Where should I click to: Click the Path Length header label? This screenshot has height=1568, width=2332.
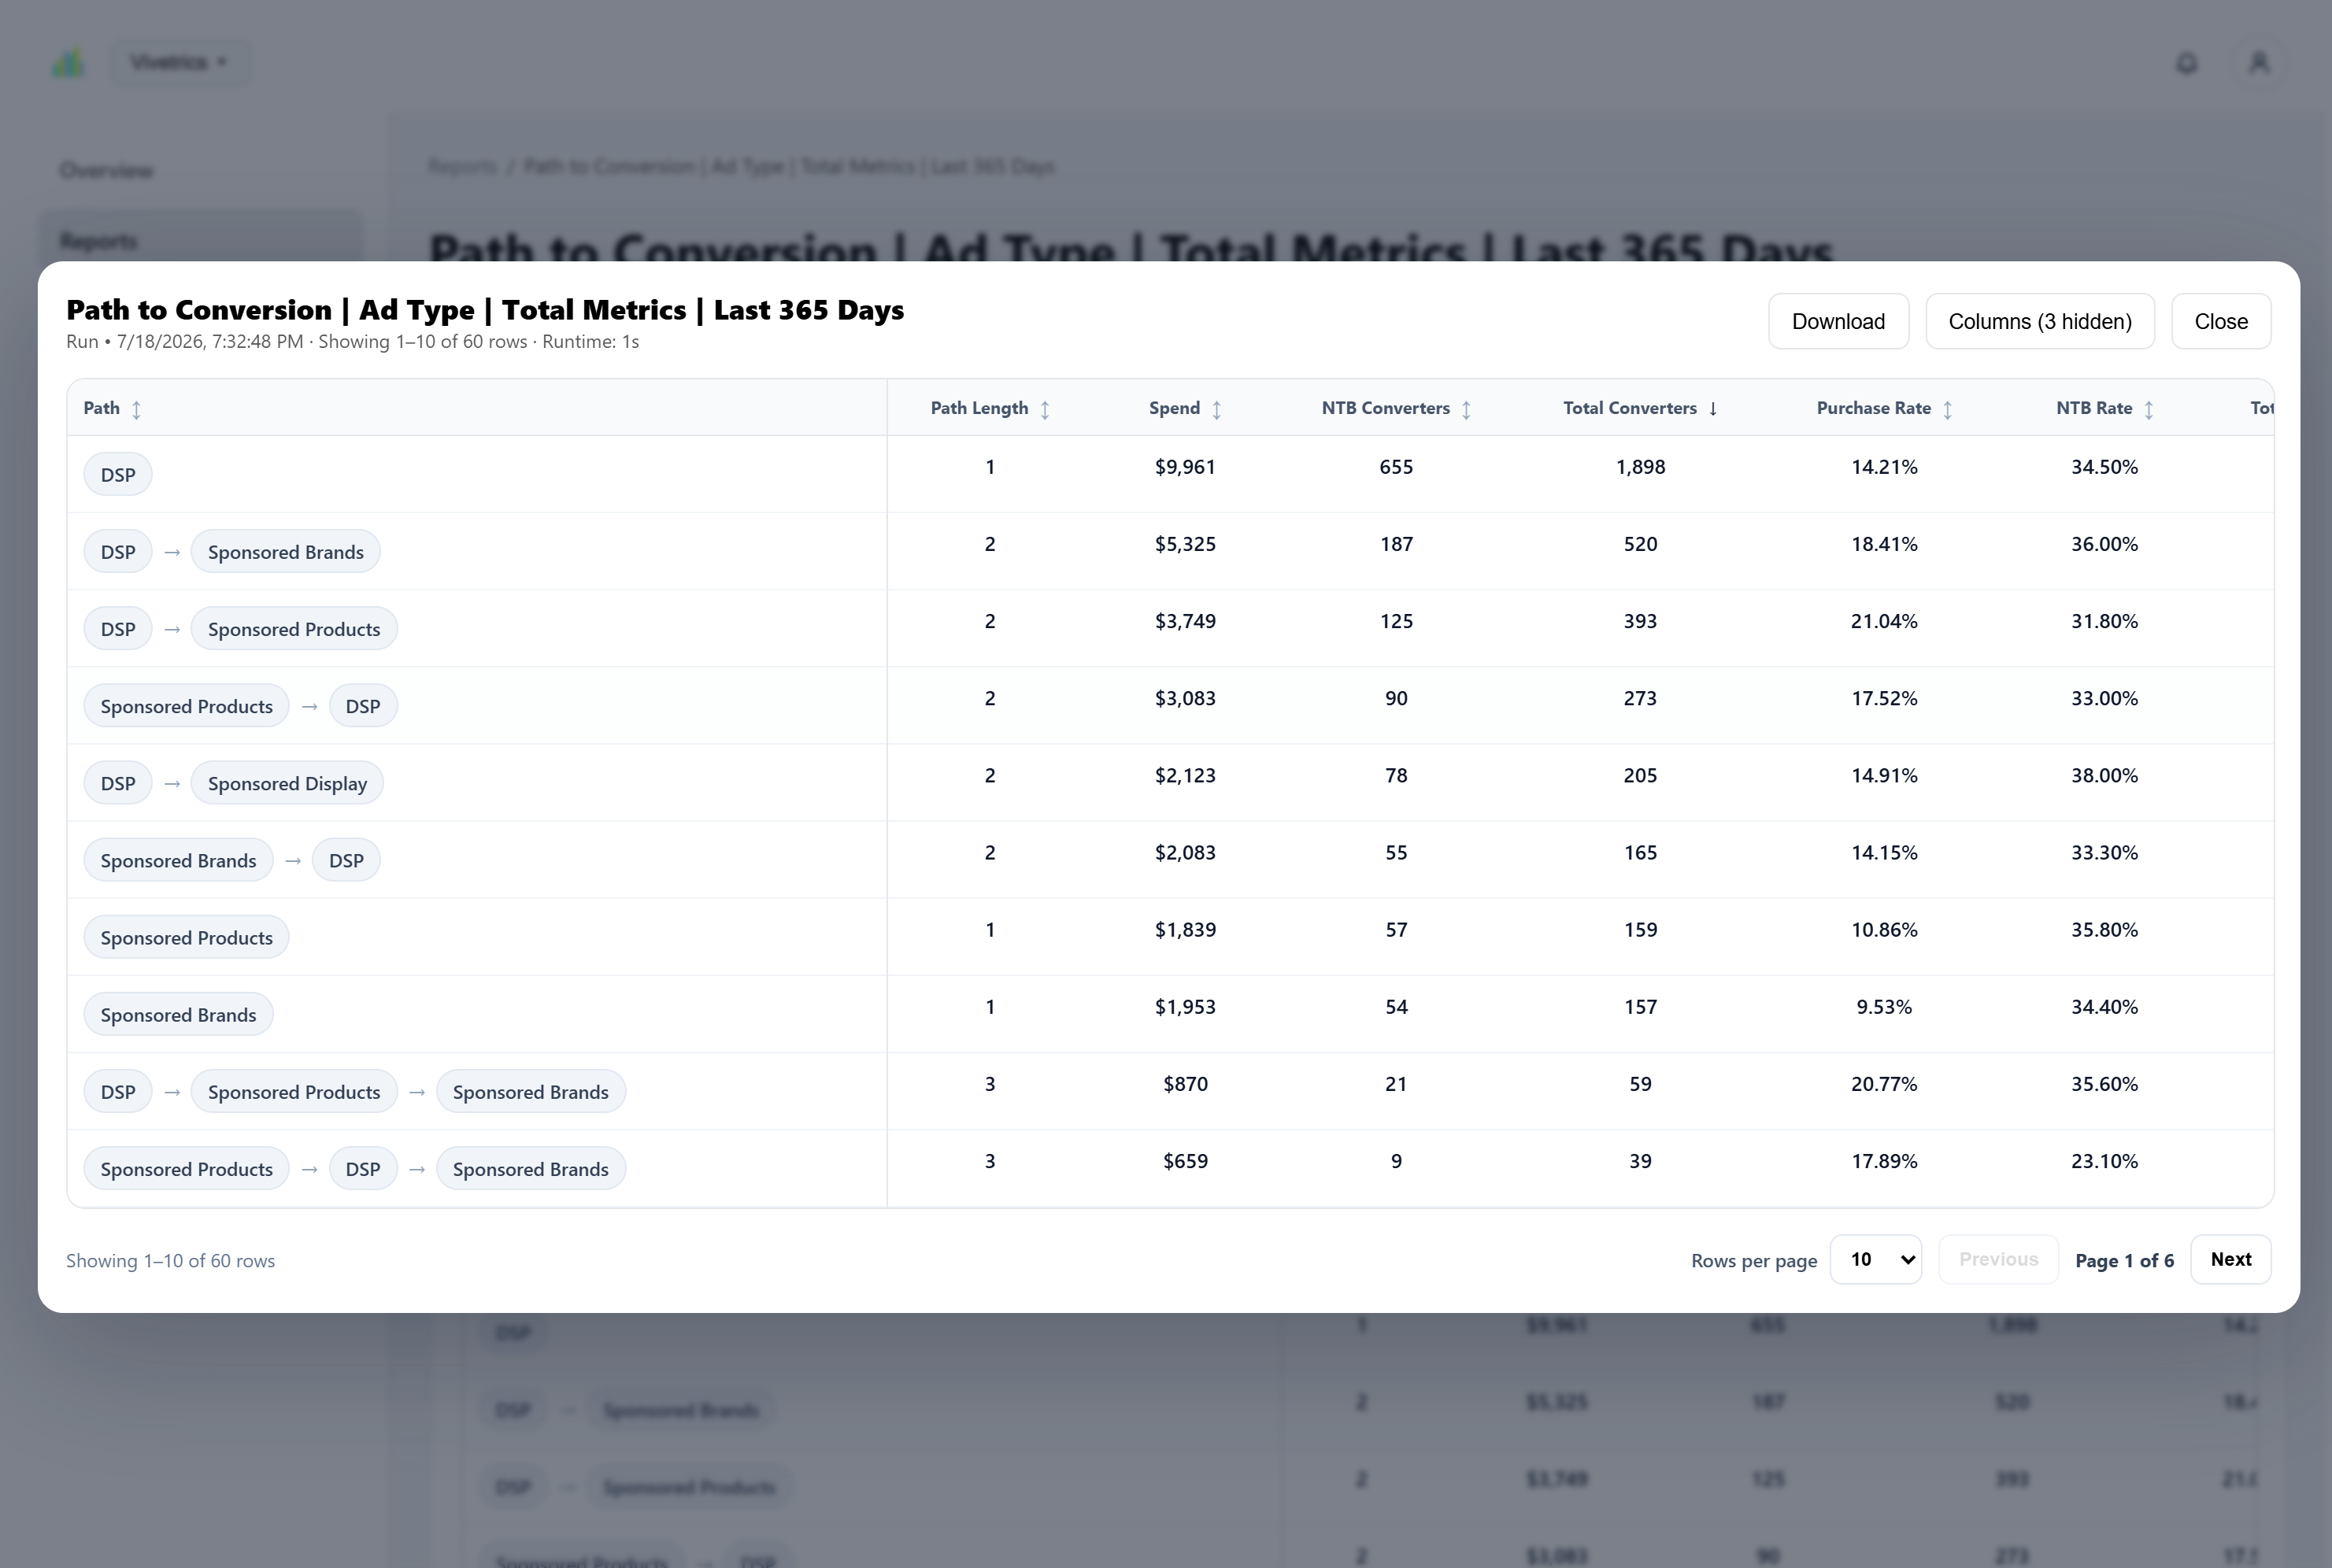(979, 408)
